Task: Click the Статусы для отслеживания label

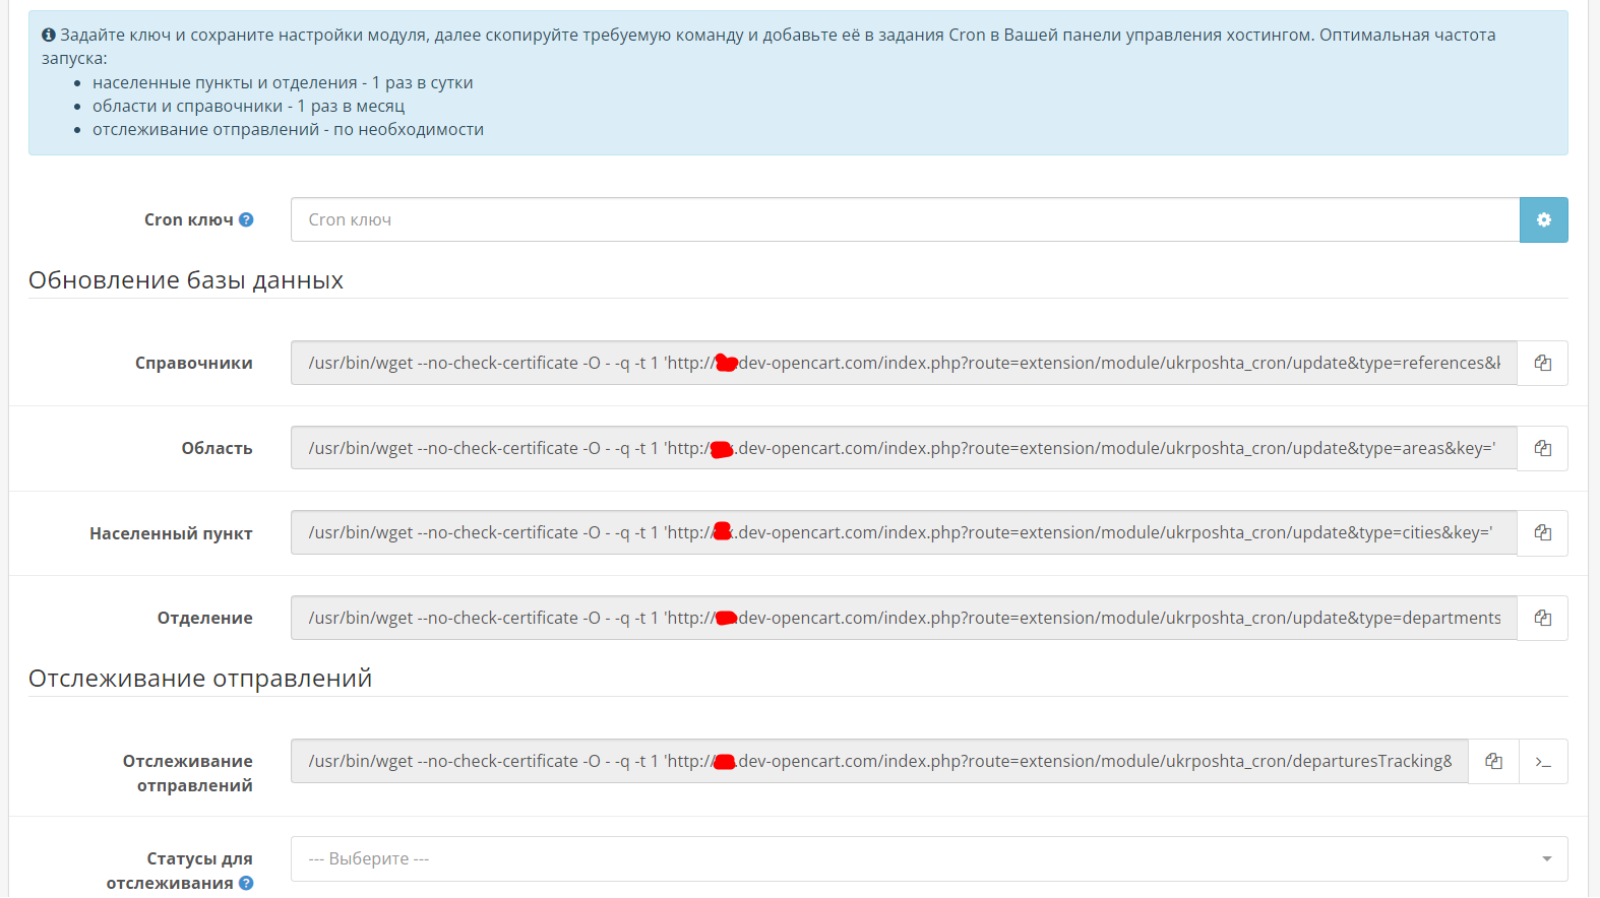Action: [x=180, y=871]
